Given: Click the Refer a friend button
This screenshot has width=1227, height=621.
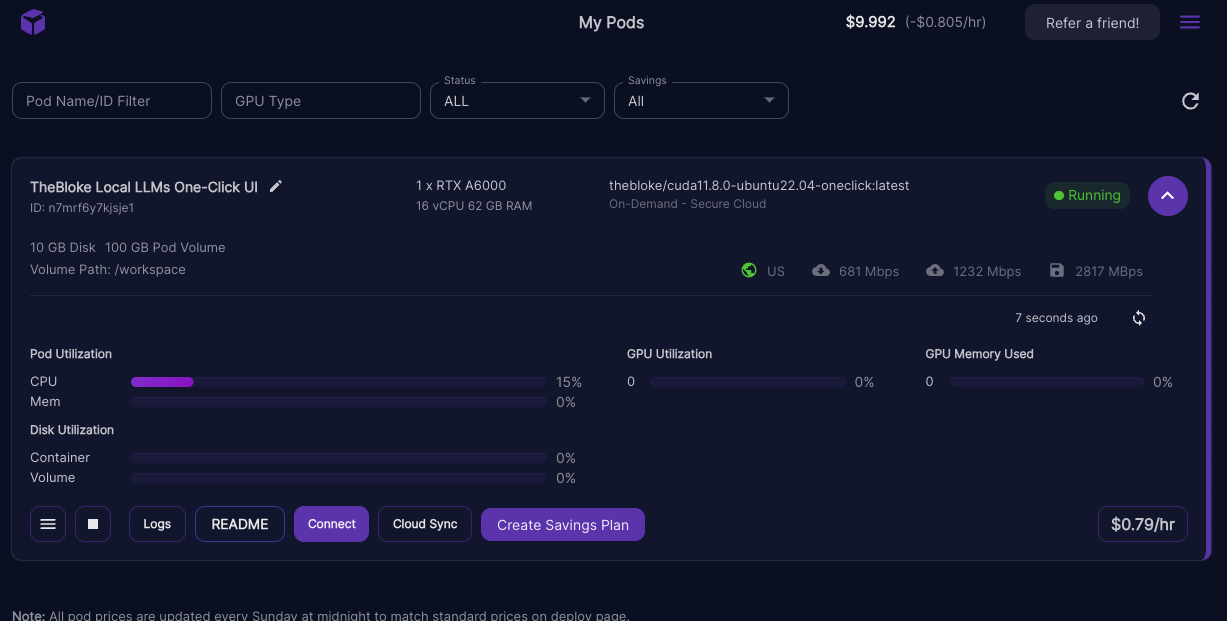Looking at the screenshot, I should [x=1092, y=22].
